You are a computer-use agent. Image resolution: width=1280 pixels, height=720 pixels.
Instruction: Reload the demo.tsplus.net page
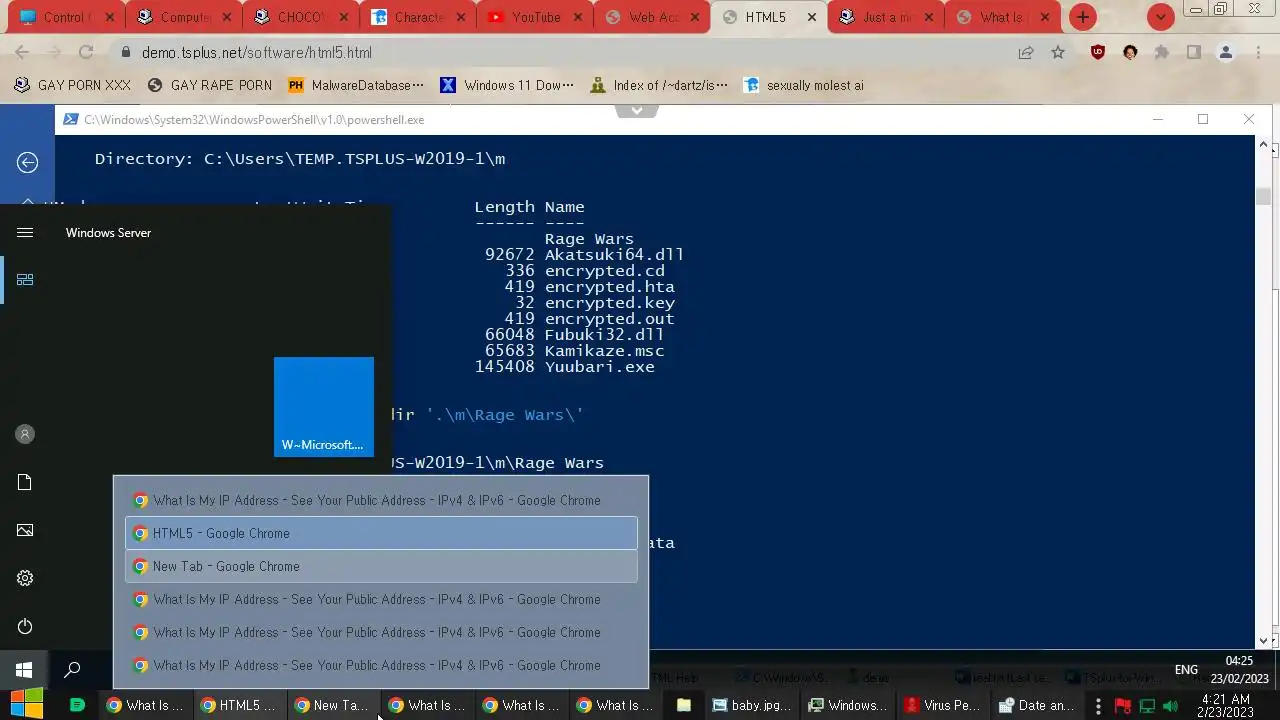coord(86,52)
